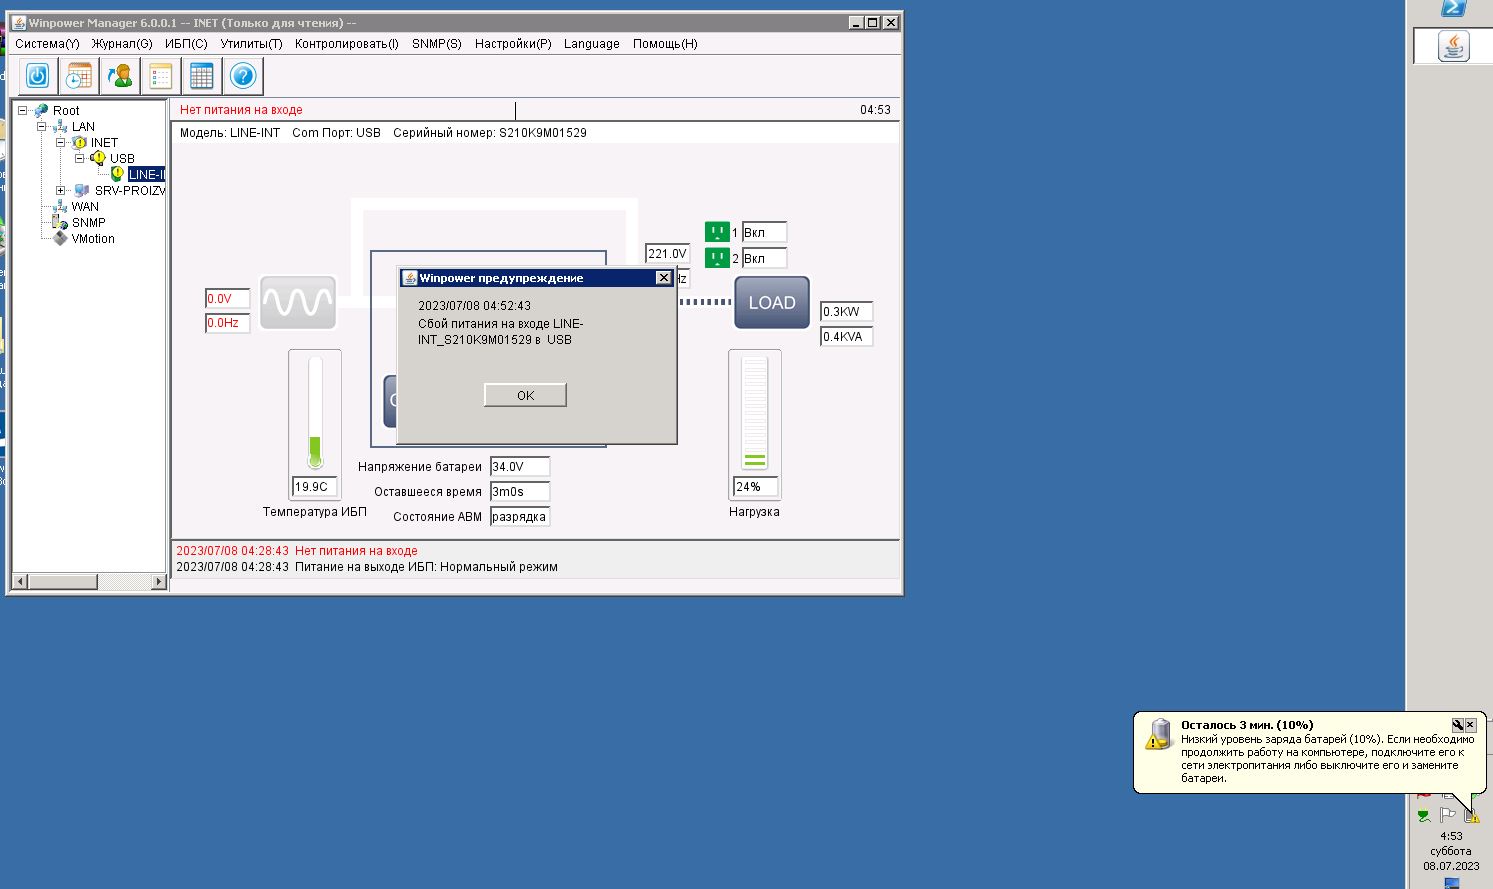This screenshot has width=1493, height=889.
Task: Click the input frequency 0.0Hz field
Action: tap(228, 323)
